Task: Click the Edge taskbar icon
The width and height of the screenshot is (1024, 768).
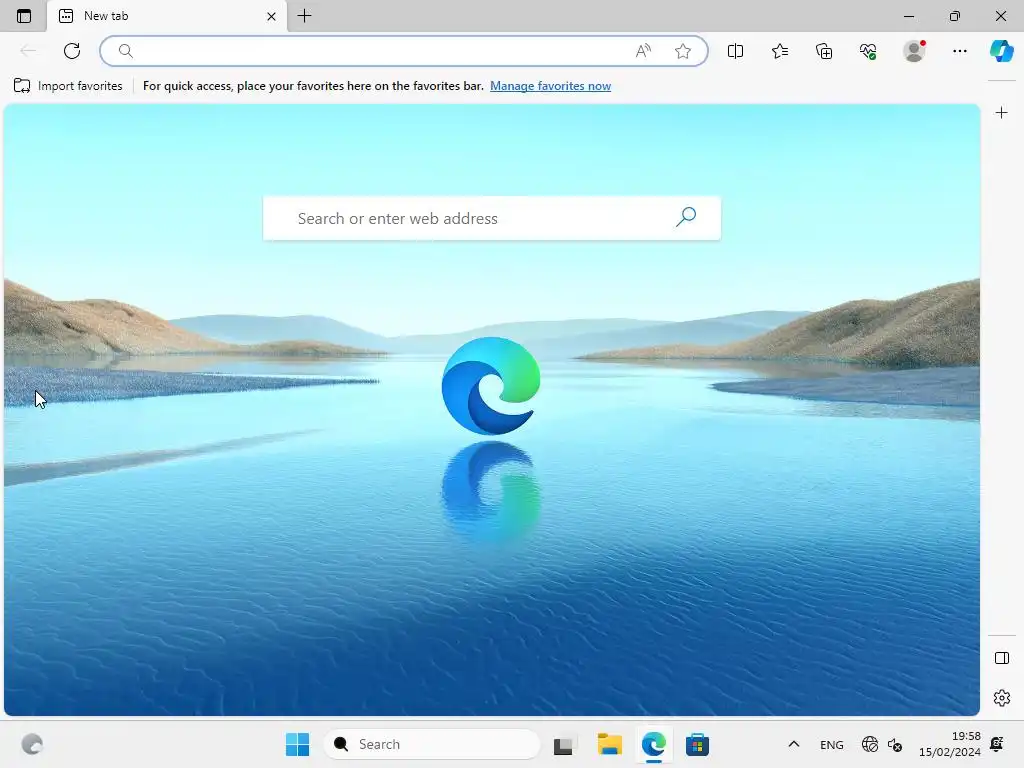Action: tap(654, 744)
